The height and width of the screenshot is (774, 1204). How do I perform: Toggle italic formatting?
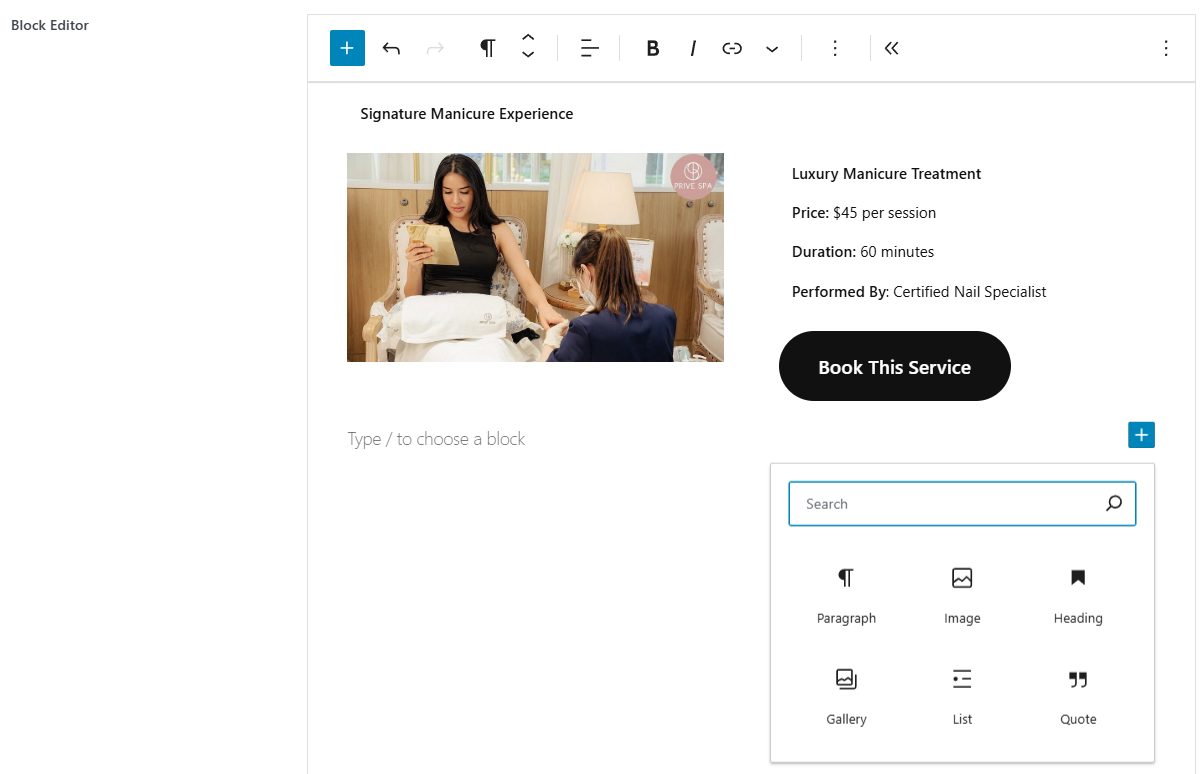693,47
